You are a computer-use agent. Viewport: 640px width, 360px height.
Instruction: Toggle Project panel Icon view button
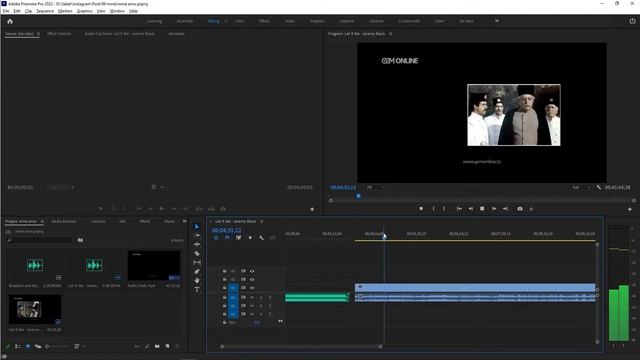click(28, 347)
